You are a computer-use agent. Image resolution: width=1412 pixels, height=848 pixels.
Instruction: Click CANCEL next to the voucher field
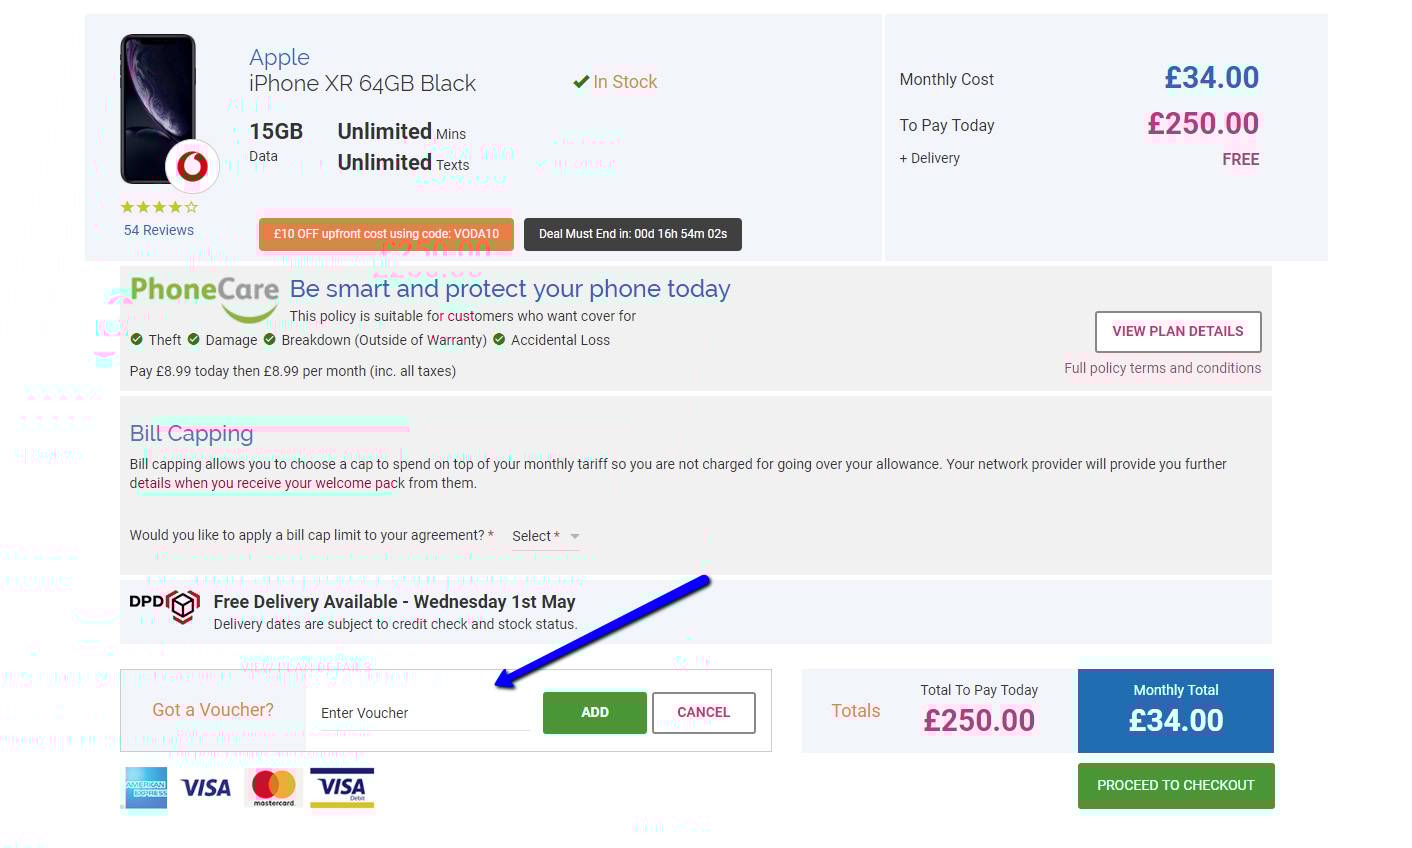click(703, 712)
